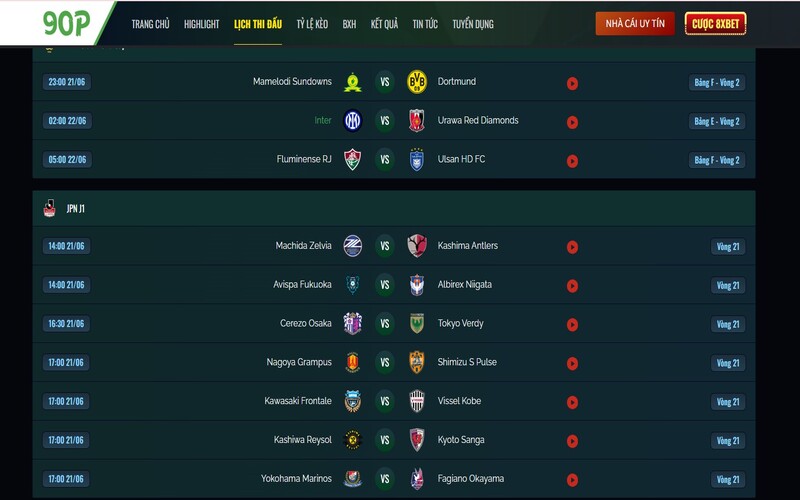Click the Inter club crest
The image size is (800, 500).
coord(352,121)
